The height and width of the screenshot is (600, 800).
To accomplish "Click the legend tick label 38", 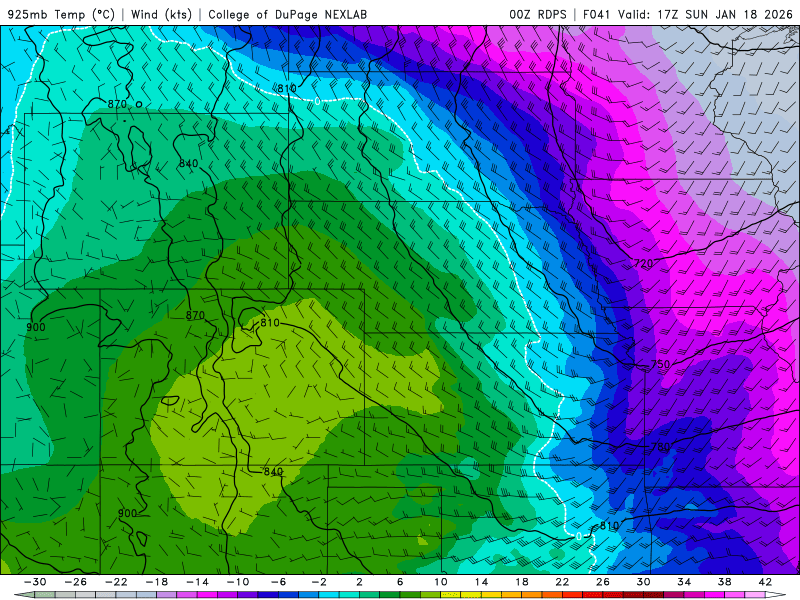I will click(724, 582).
